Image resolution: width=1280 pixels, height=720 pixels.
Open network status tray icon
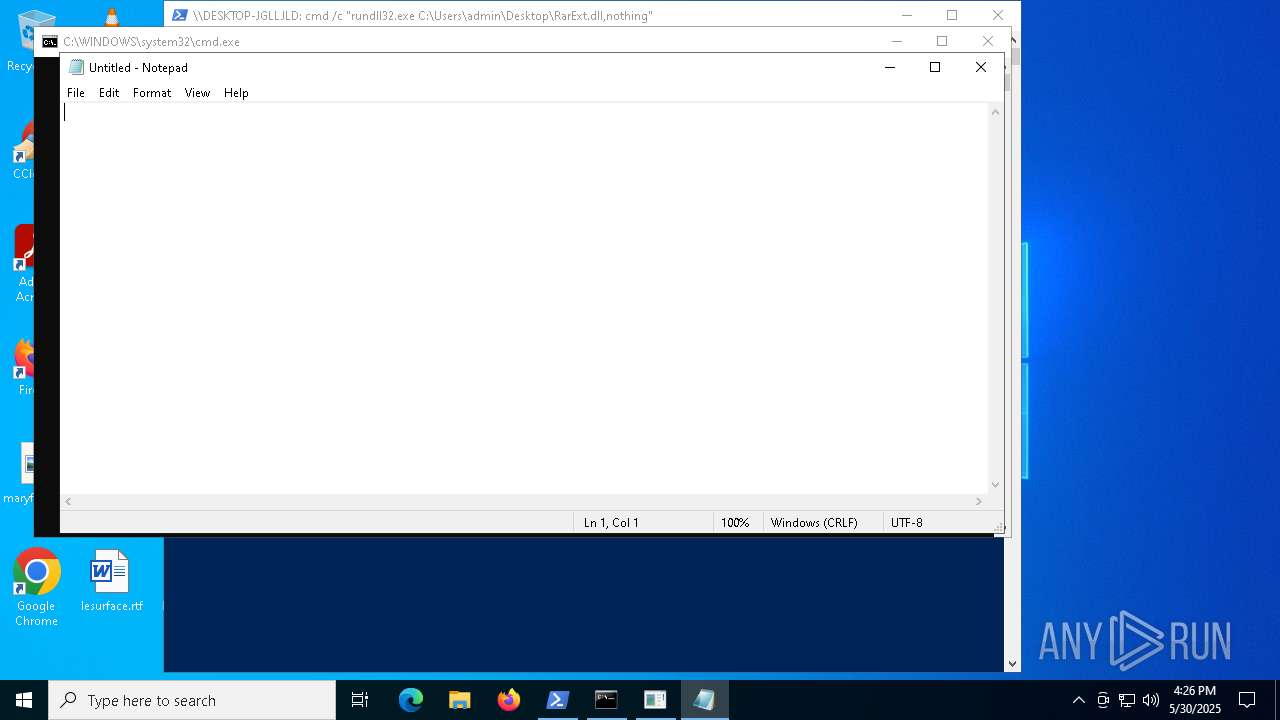1127,700
